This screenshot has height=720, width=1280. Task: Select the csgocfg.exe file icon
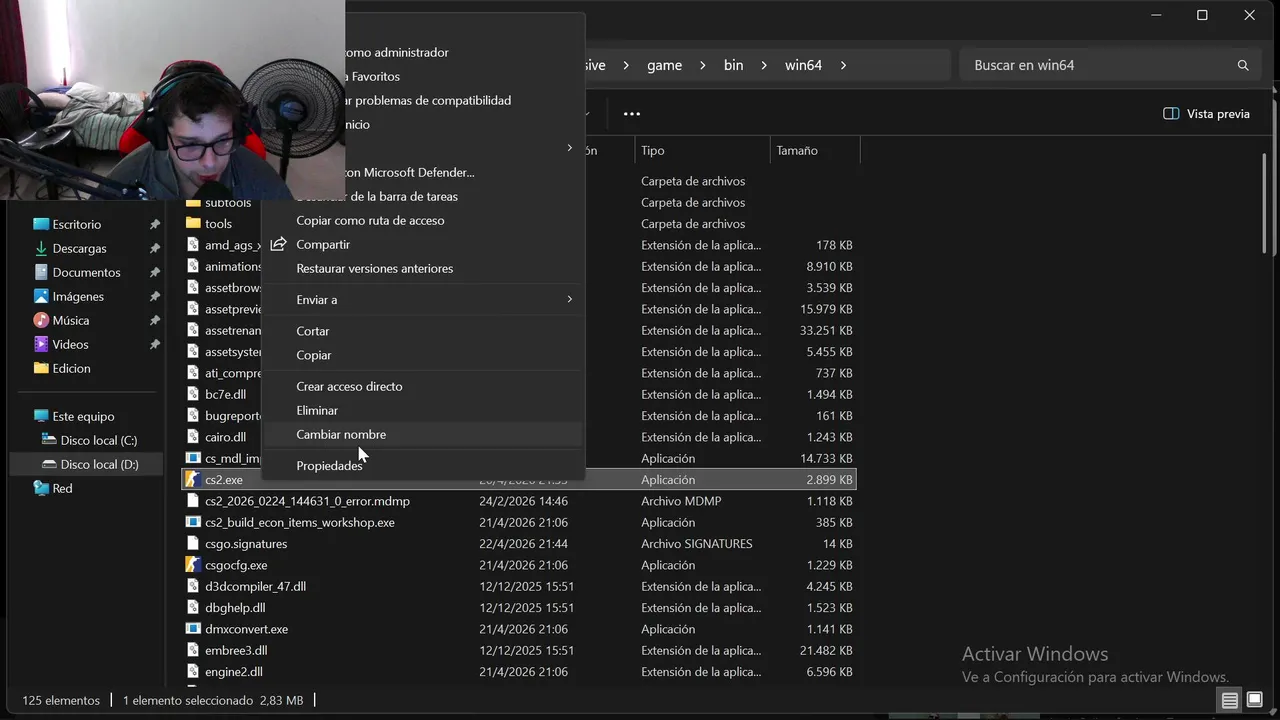click(193, 565)
